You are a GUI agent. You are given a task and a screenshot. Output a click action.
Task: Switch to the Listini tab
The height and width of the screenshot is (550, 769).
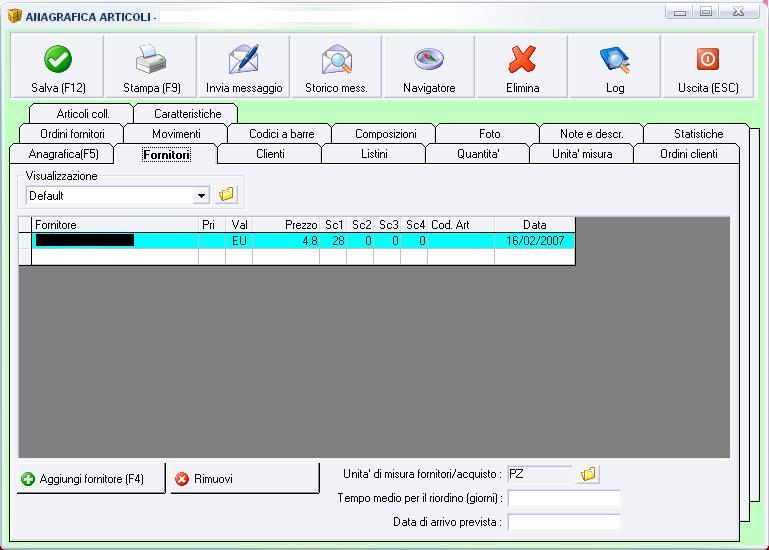(374, 154)
